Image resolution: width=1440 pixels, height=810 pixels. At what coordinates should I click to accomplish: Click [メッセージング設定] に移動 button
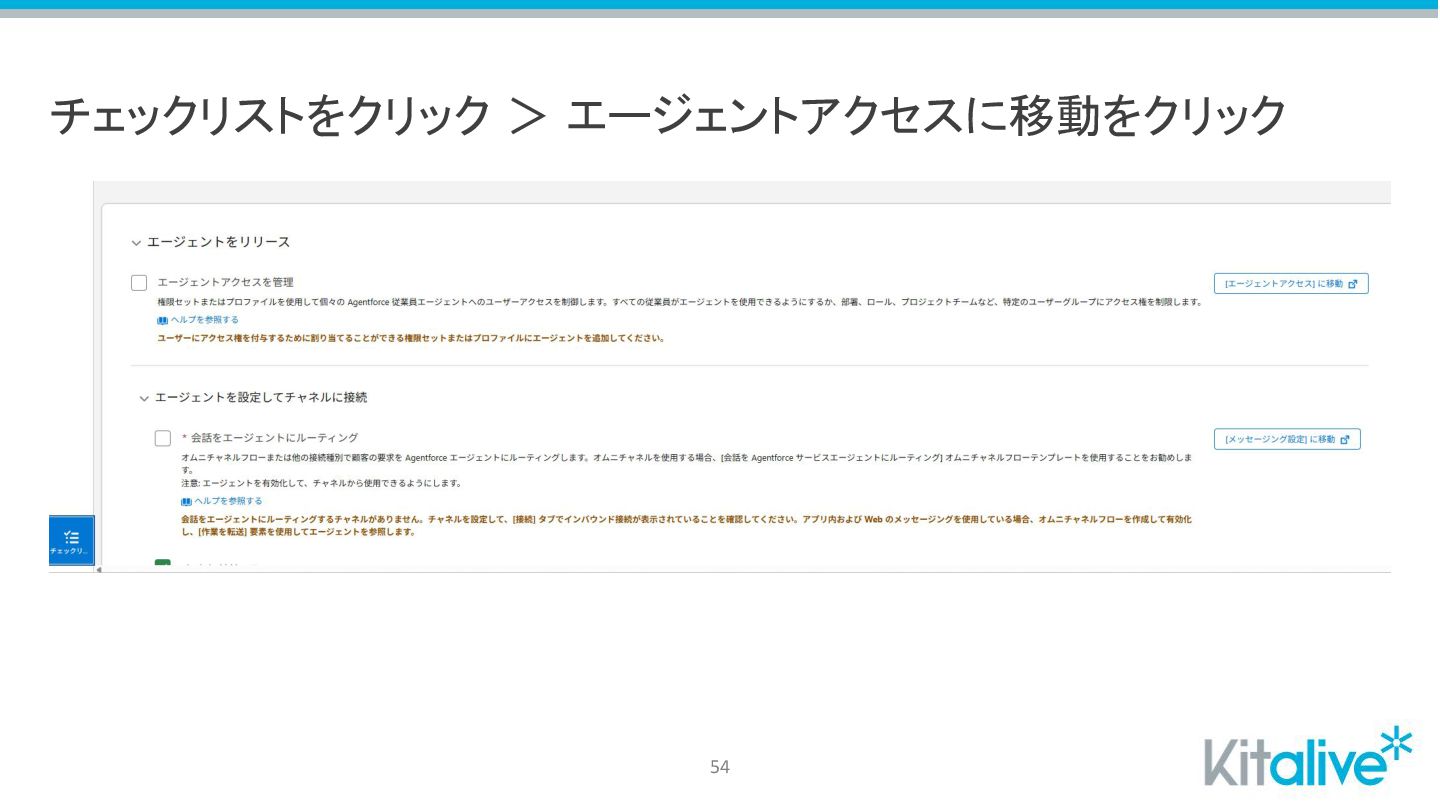point(1287,439)
